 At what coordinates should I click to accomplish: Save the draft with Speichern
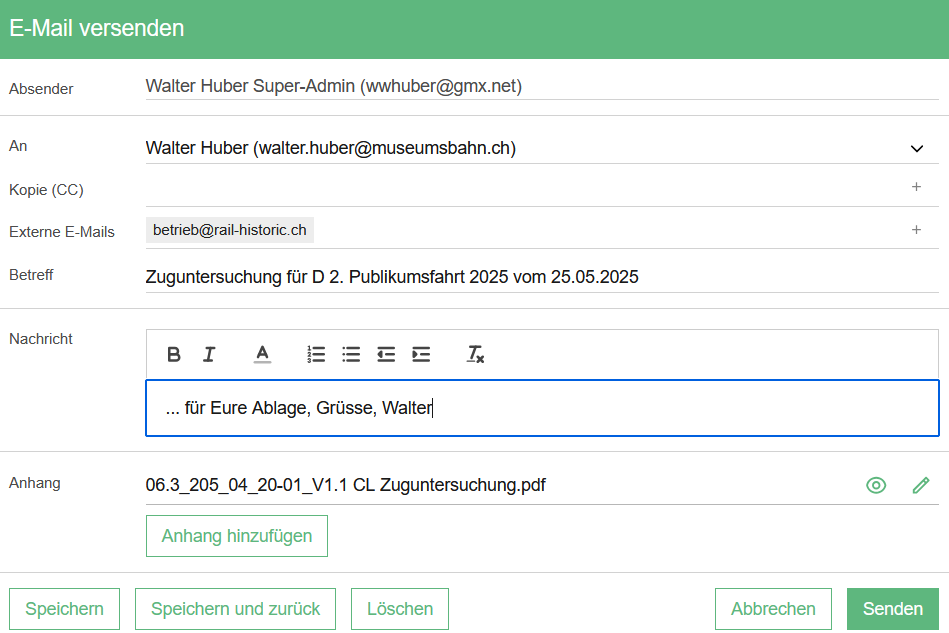[64, 608]
